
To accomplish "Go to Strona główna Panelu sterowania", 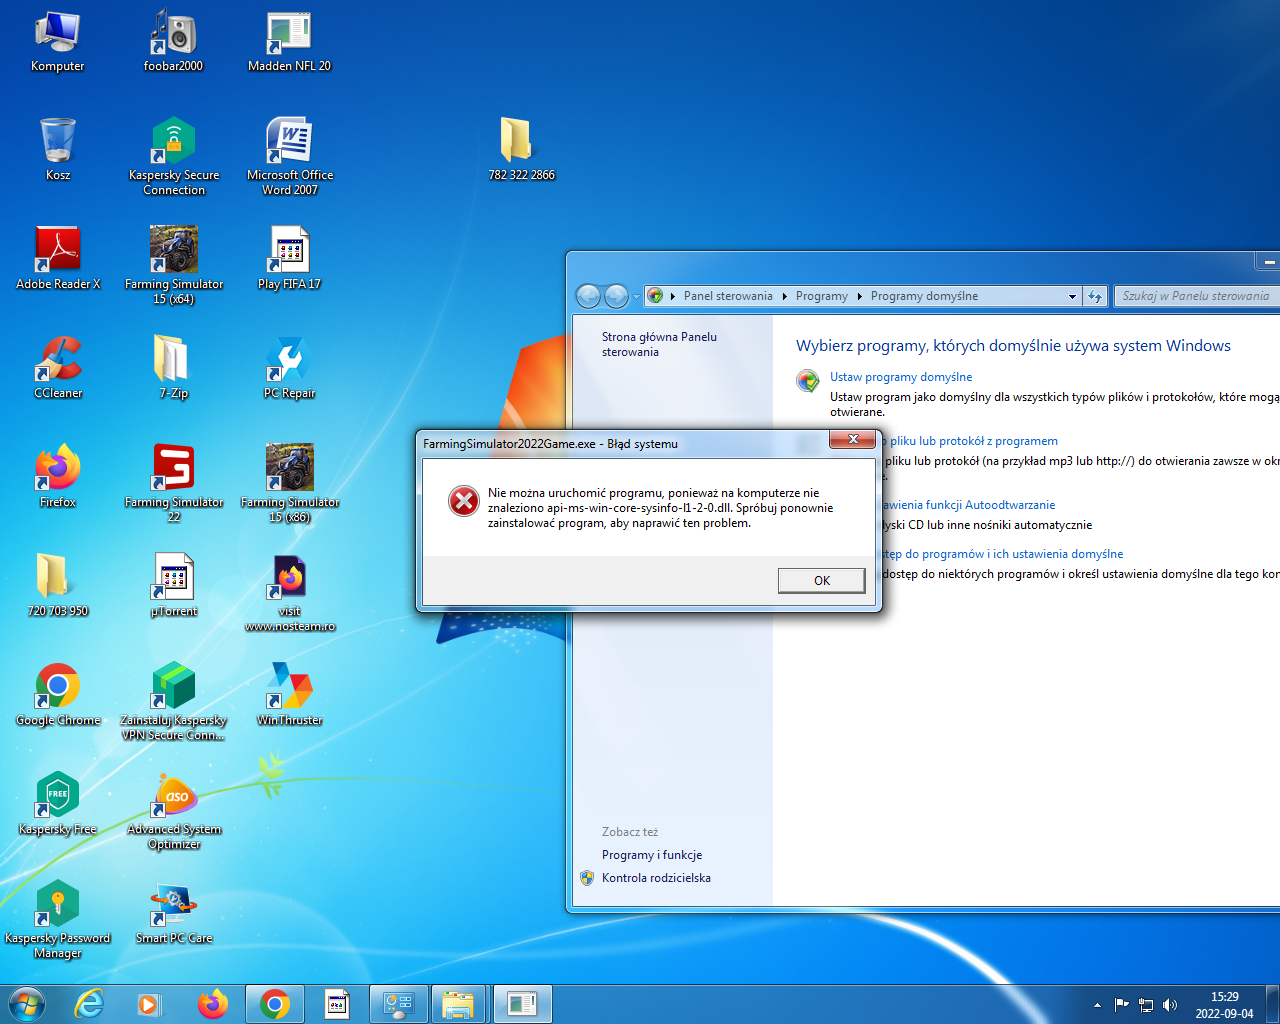I will [659, 344].
